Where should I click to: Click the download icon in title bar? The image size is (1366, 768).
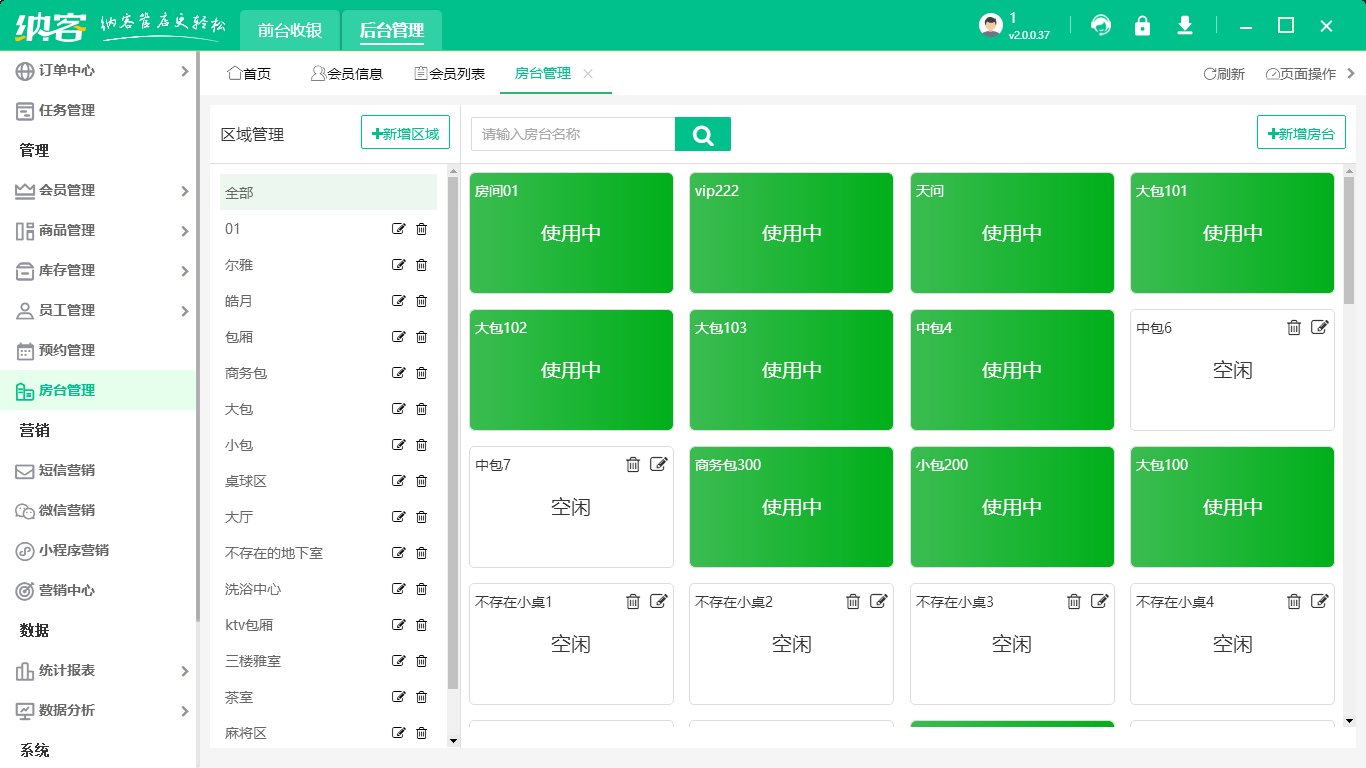pyautogui.click(x=1185, y=26)
